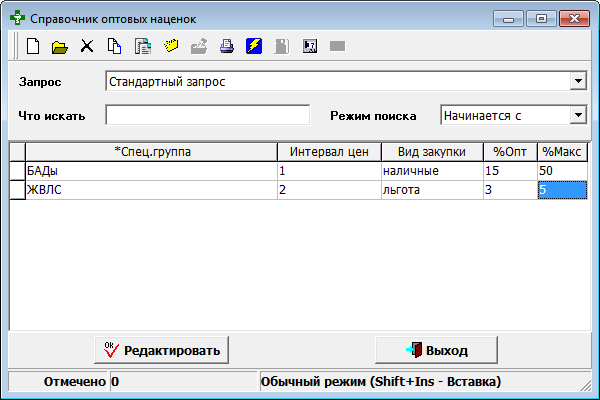The width and height of the screenshot is (600, 400).
Task: Minimize the Справочник оптовых наценок window
Action: (508, 18)
